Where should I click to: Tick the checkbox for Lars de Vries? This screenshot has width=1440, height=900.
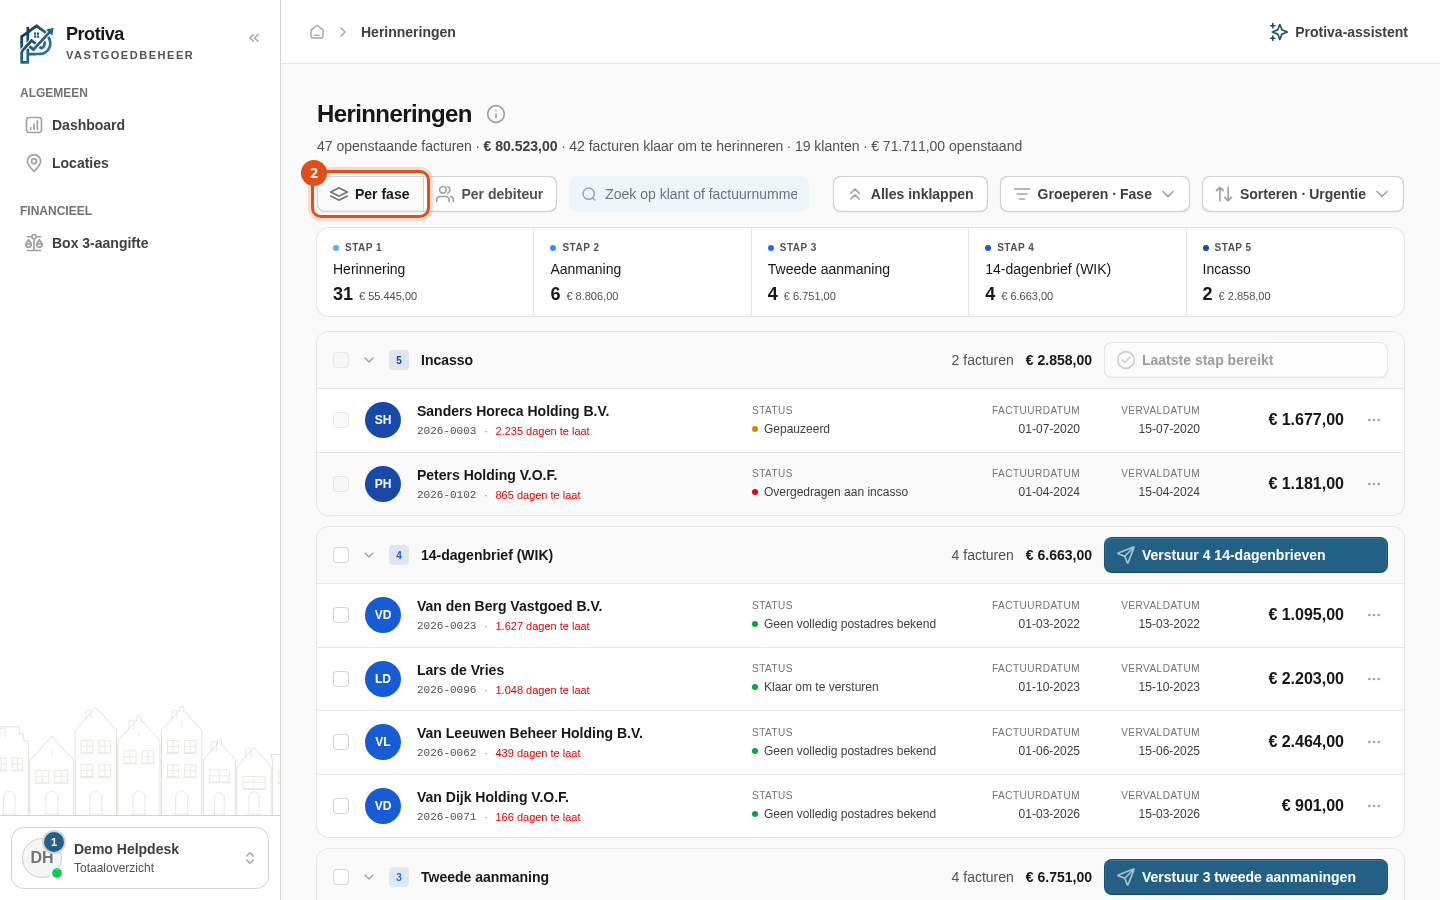341,679
